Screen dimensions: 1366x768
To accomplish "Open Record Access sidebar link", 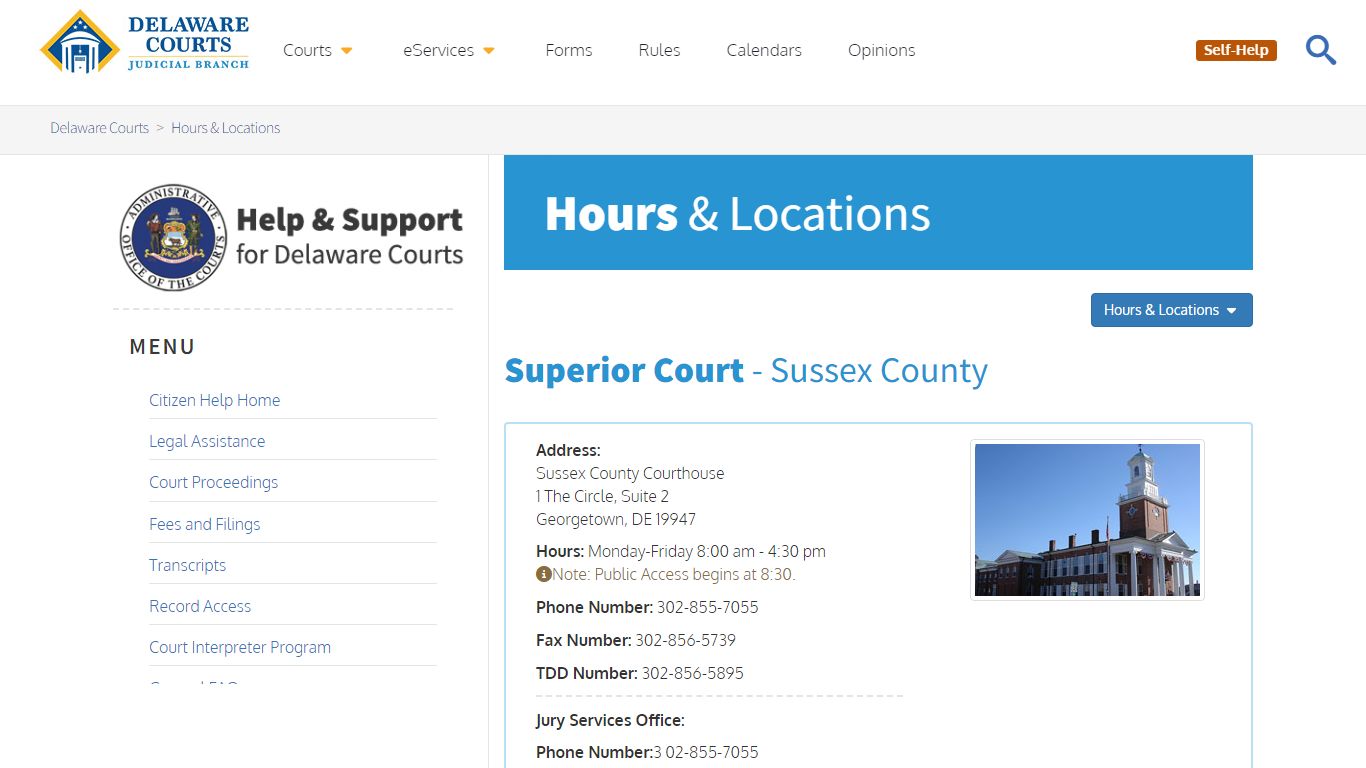I will pyautogui.click(x=200, y=606).
